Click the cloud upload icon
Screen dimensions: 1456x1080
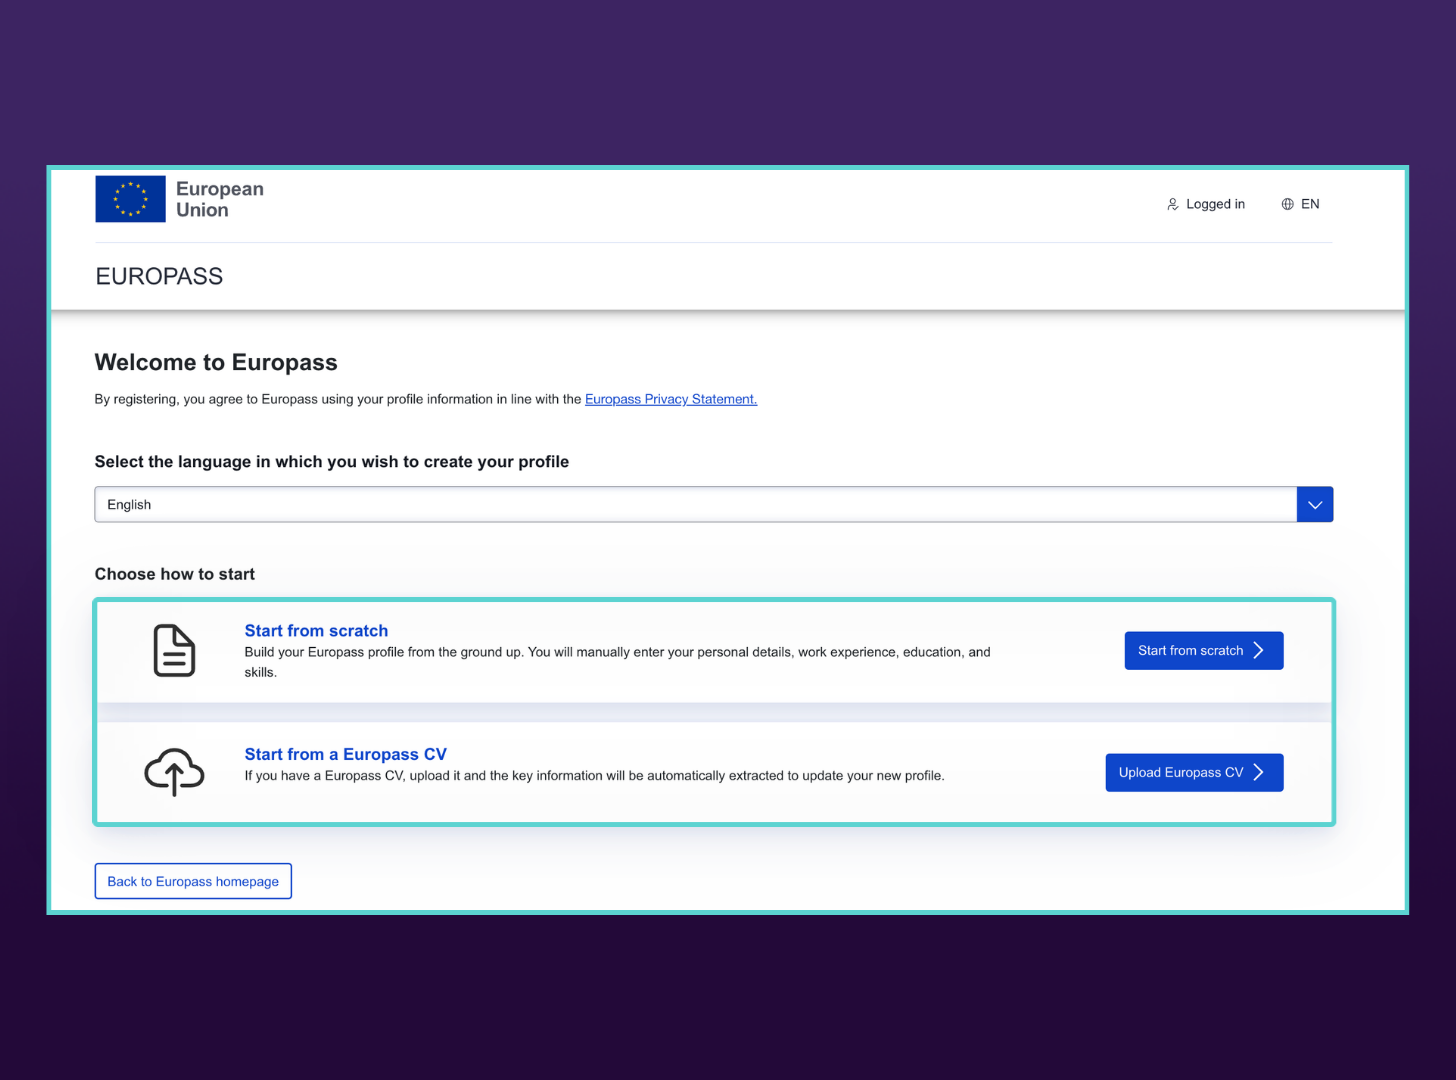click(174, 772)
